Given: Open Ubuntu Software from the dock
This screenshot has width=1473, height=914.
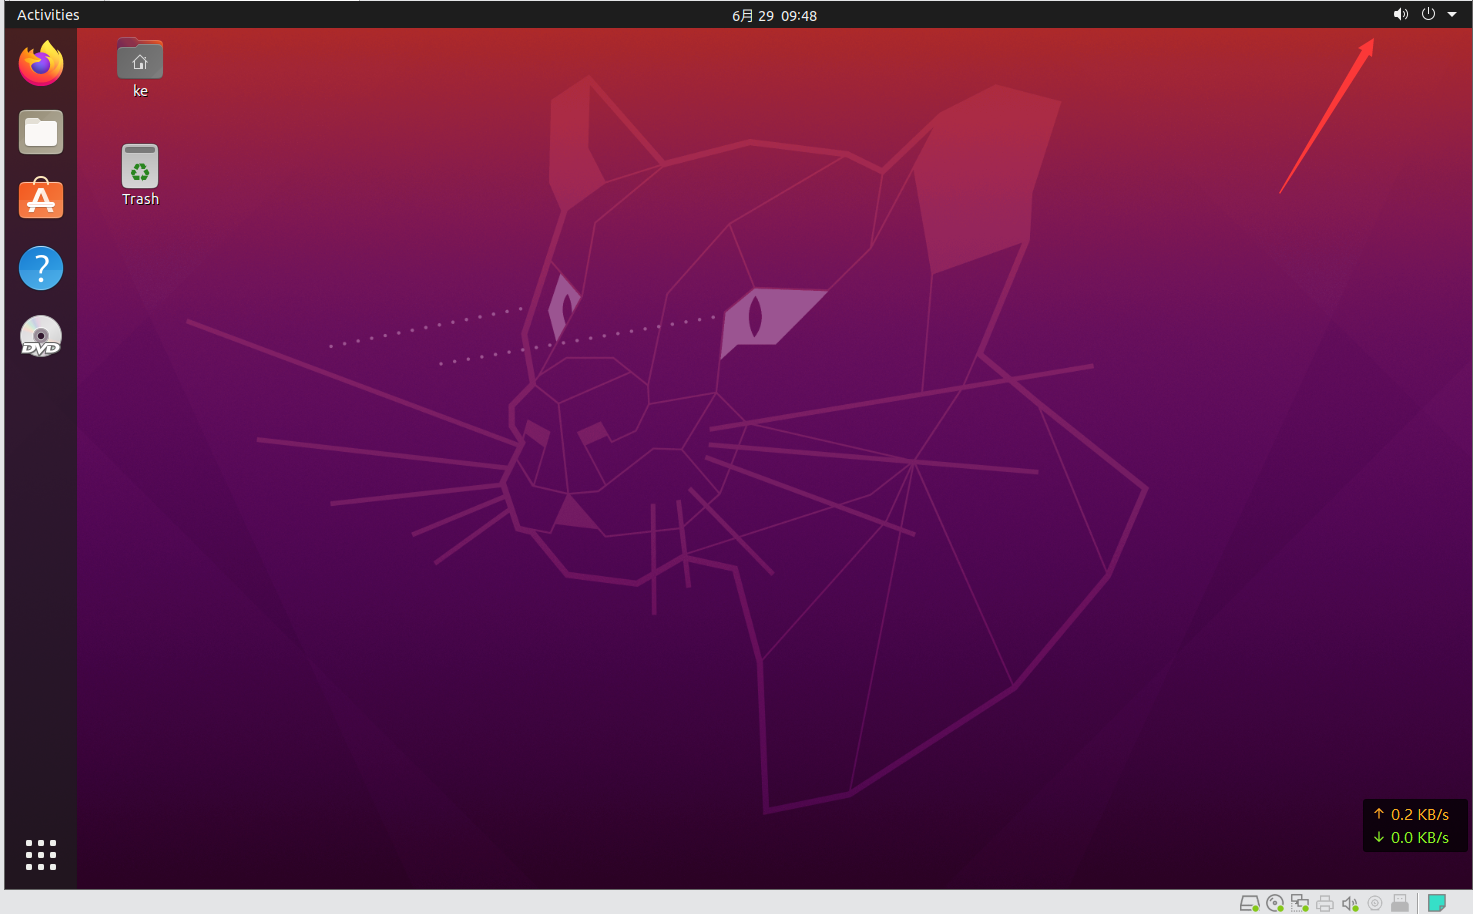Looking at the screenshot, I should pos(40,199).
